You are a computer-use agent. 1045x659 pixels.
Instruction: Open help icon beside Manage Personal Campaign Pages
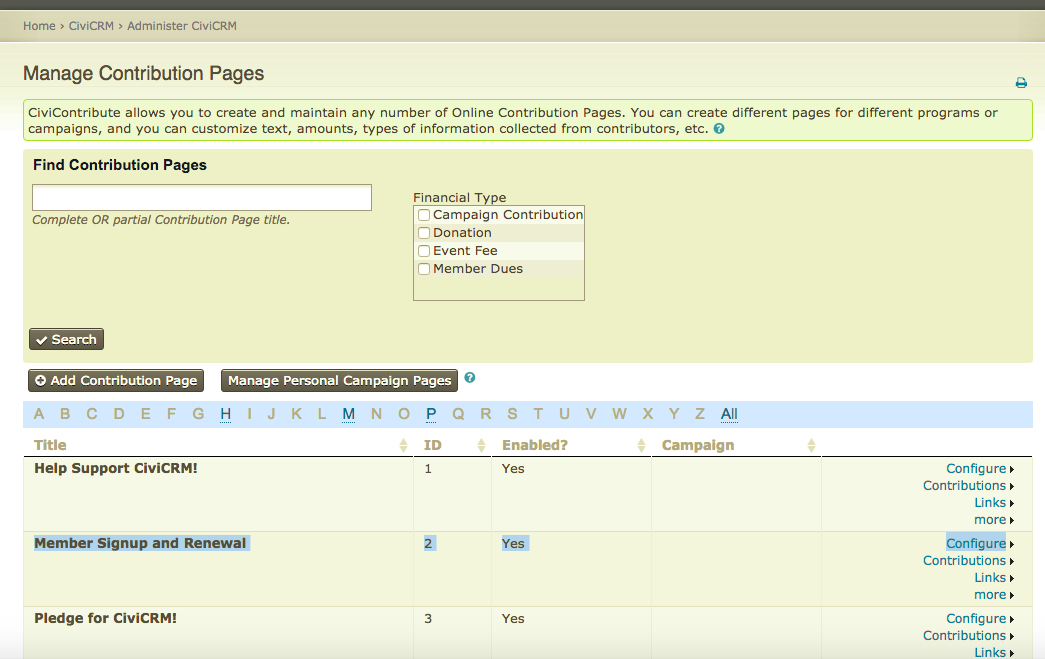(x=470, y=378)
